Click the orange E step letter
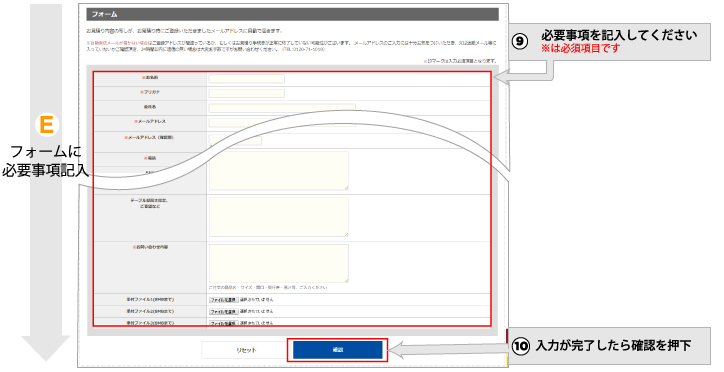724x372 pixels. 46,125
